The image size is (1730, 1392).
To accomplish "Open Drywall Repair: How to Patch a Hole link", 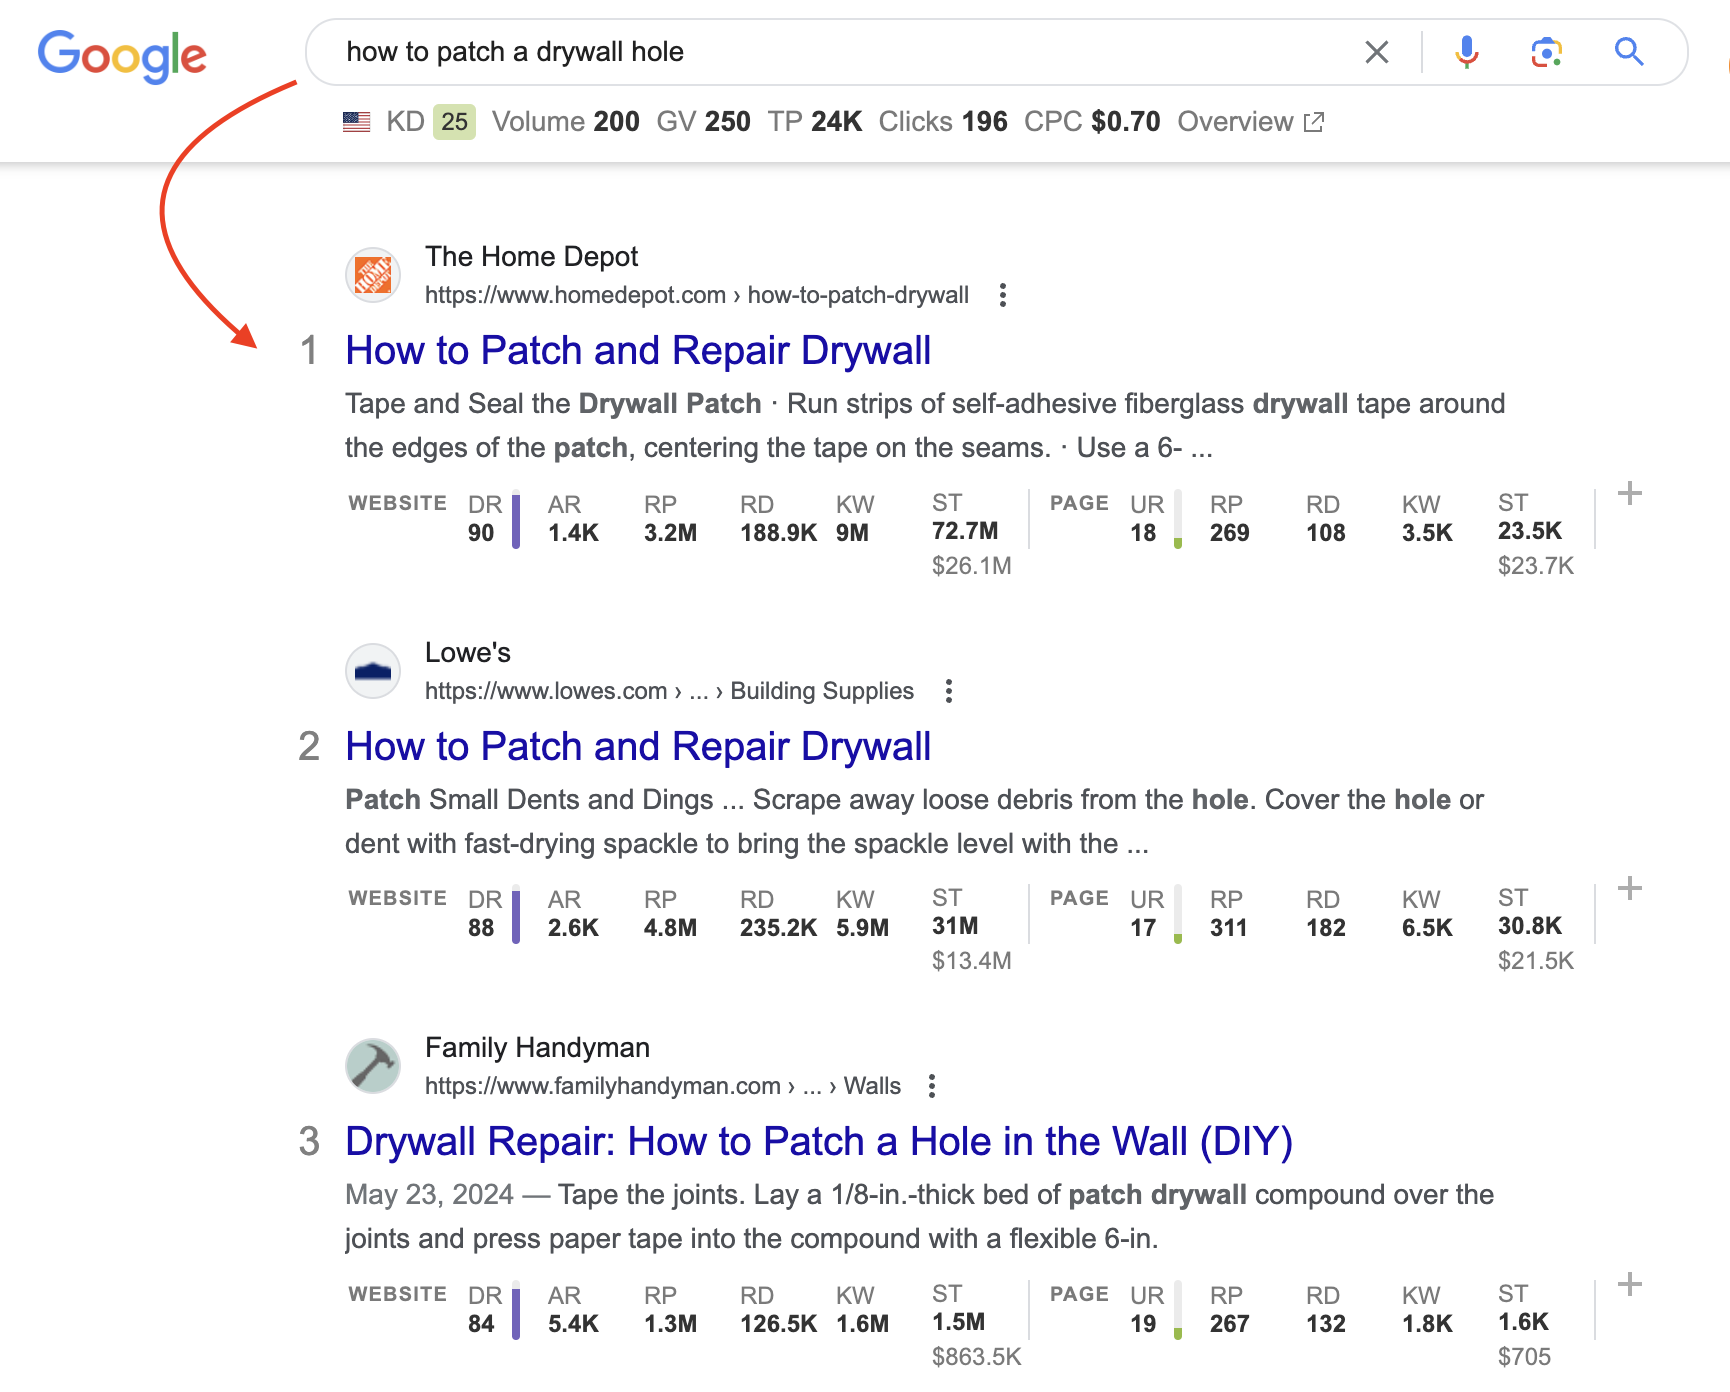I will click(x=819, y=1142).
